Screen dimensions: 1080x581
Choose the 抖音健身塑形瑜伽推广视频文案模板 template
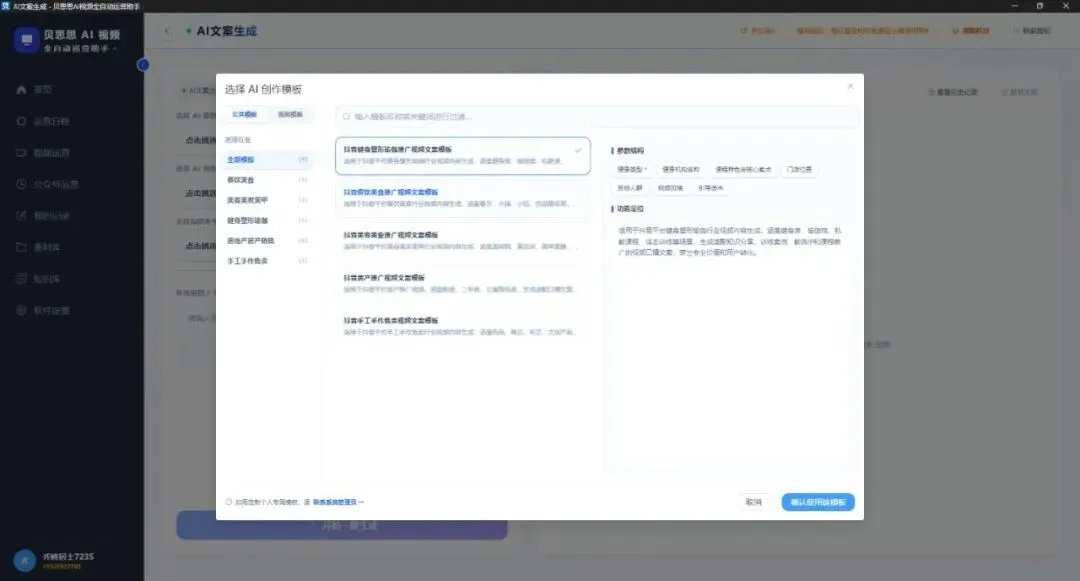[x=463, y=155]
